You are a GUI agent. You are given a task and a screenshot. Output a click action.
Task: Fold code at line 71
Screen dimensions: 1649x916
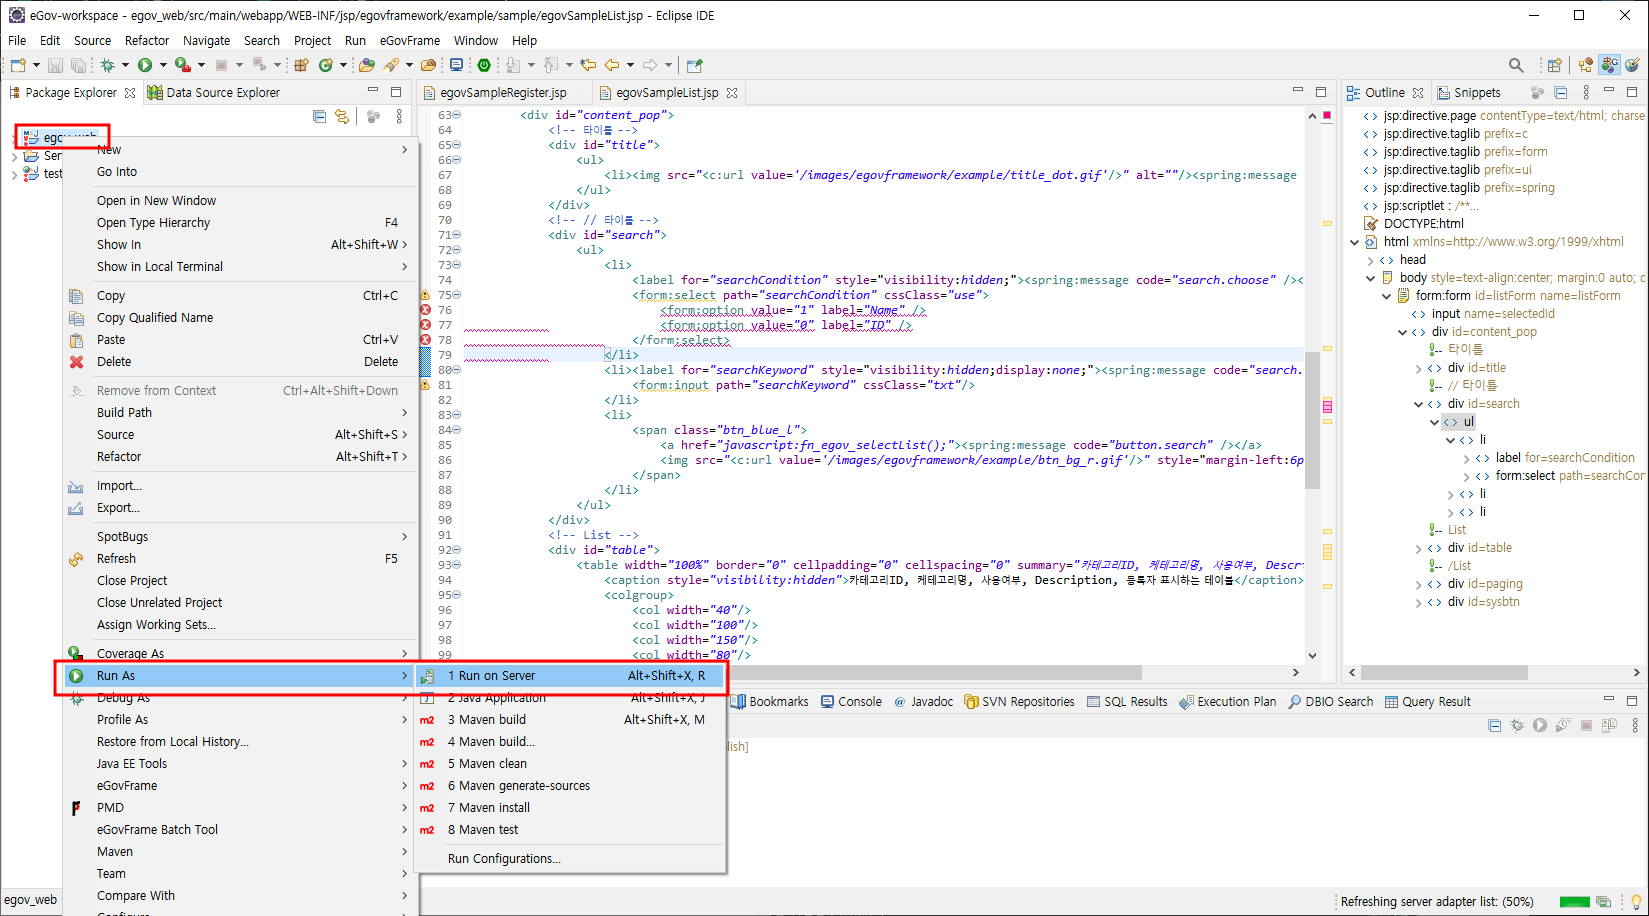pos(457,235)
